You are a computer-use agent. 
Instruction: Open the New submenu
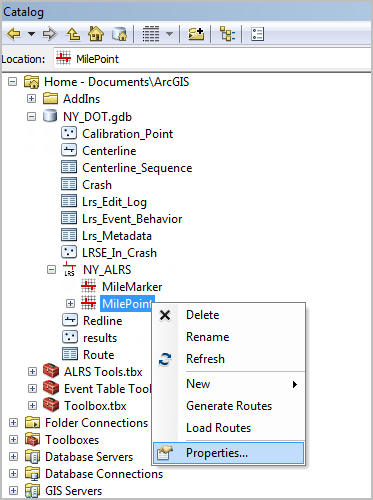[x=229, y=384]
